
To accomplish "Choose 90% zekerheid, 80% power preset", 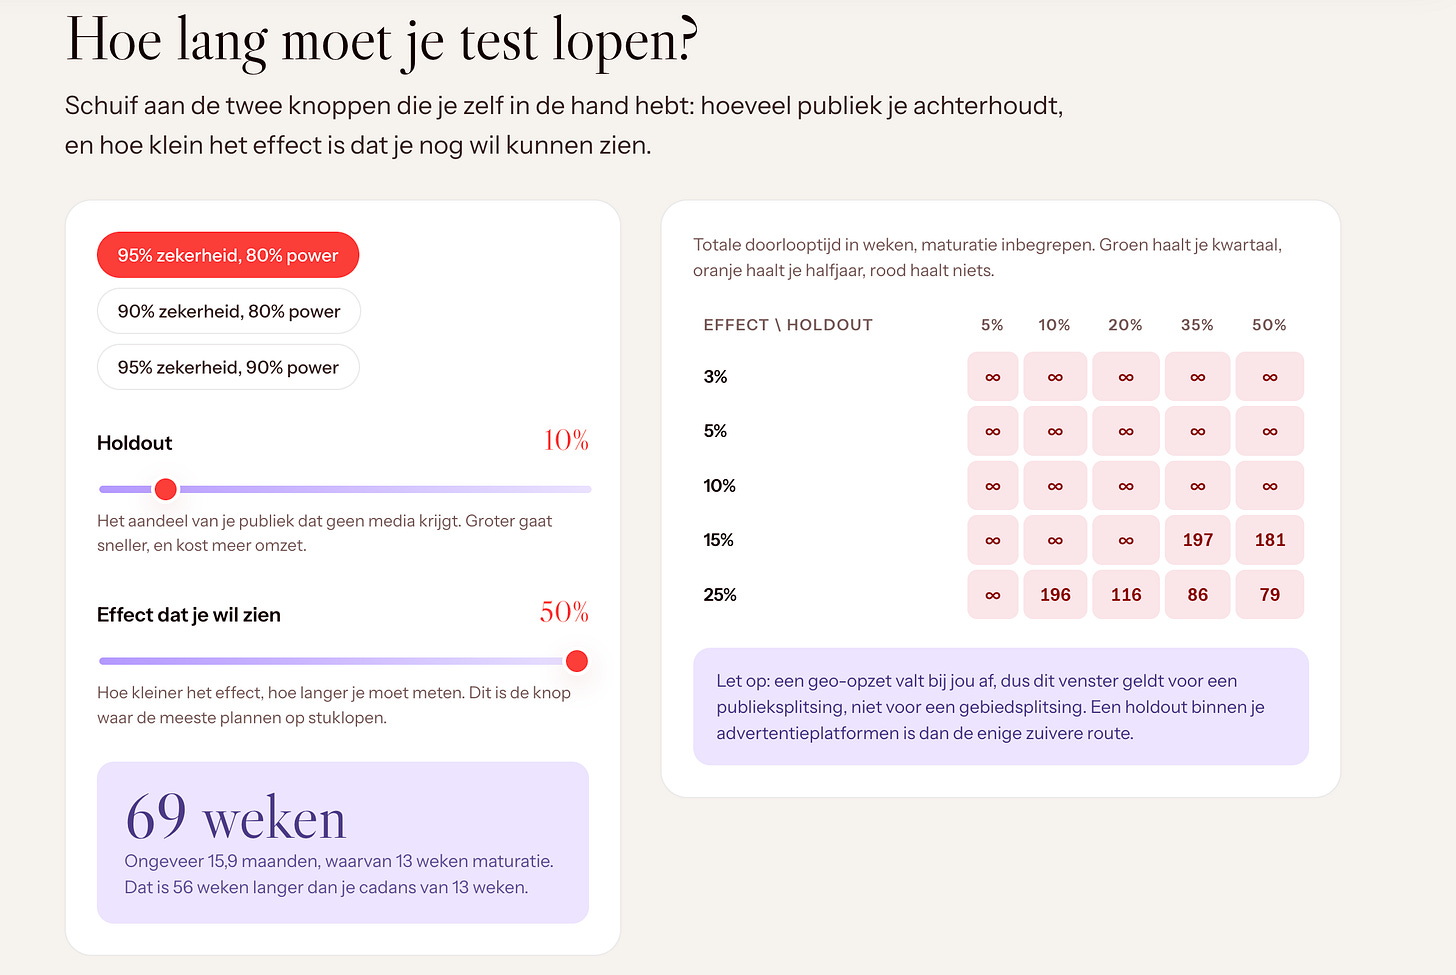I will (x=229, y=311).
